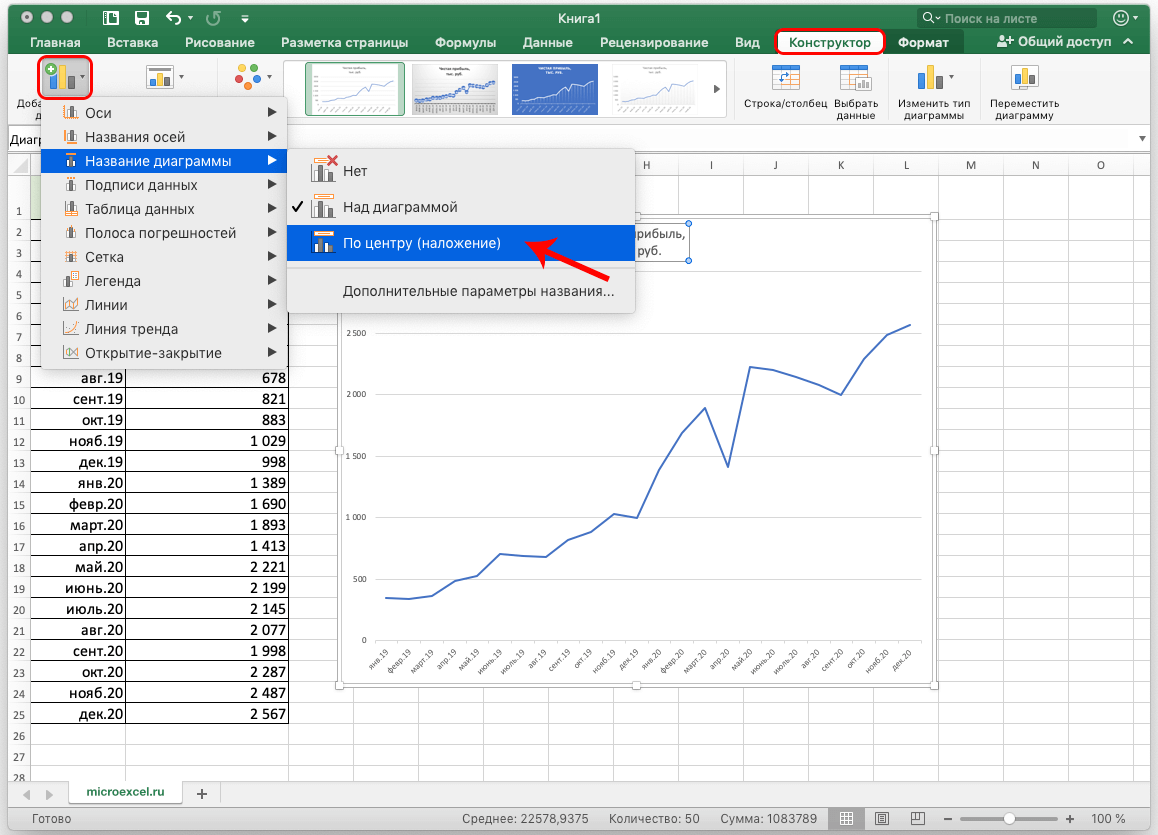The height and width of the screenshot is (835, 1158).
Task: Add a new sheet with plus button
Action: tap(202, 794)
